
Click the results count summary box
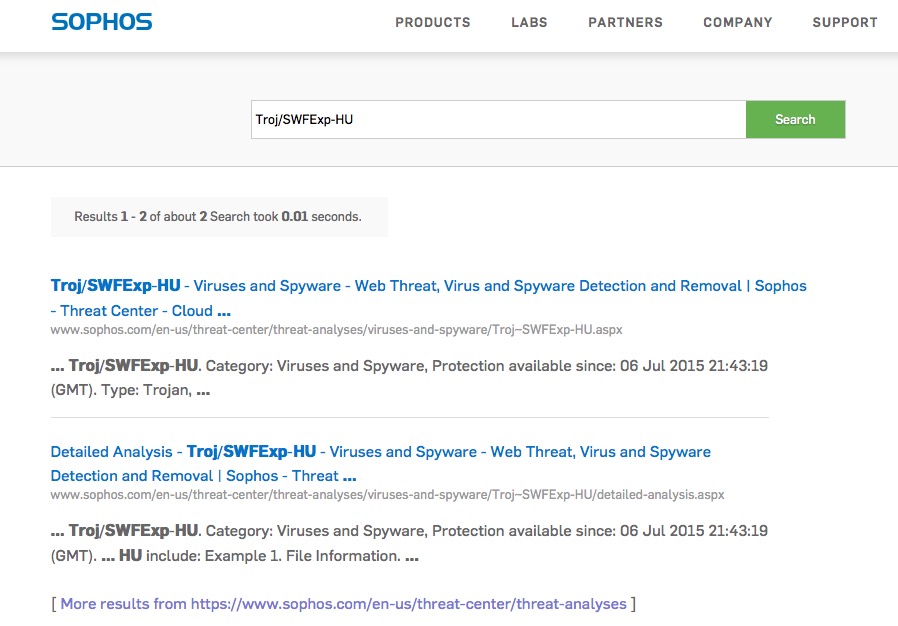(x=219, y=216)
